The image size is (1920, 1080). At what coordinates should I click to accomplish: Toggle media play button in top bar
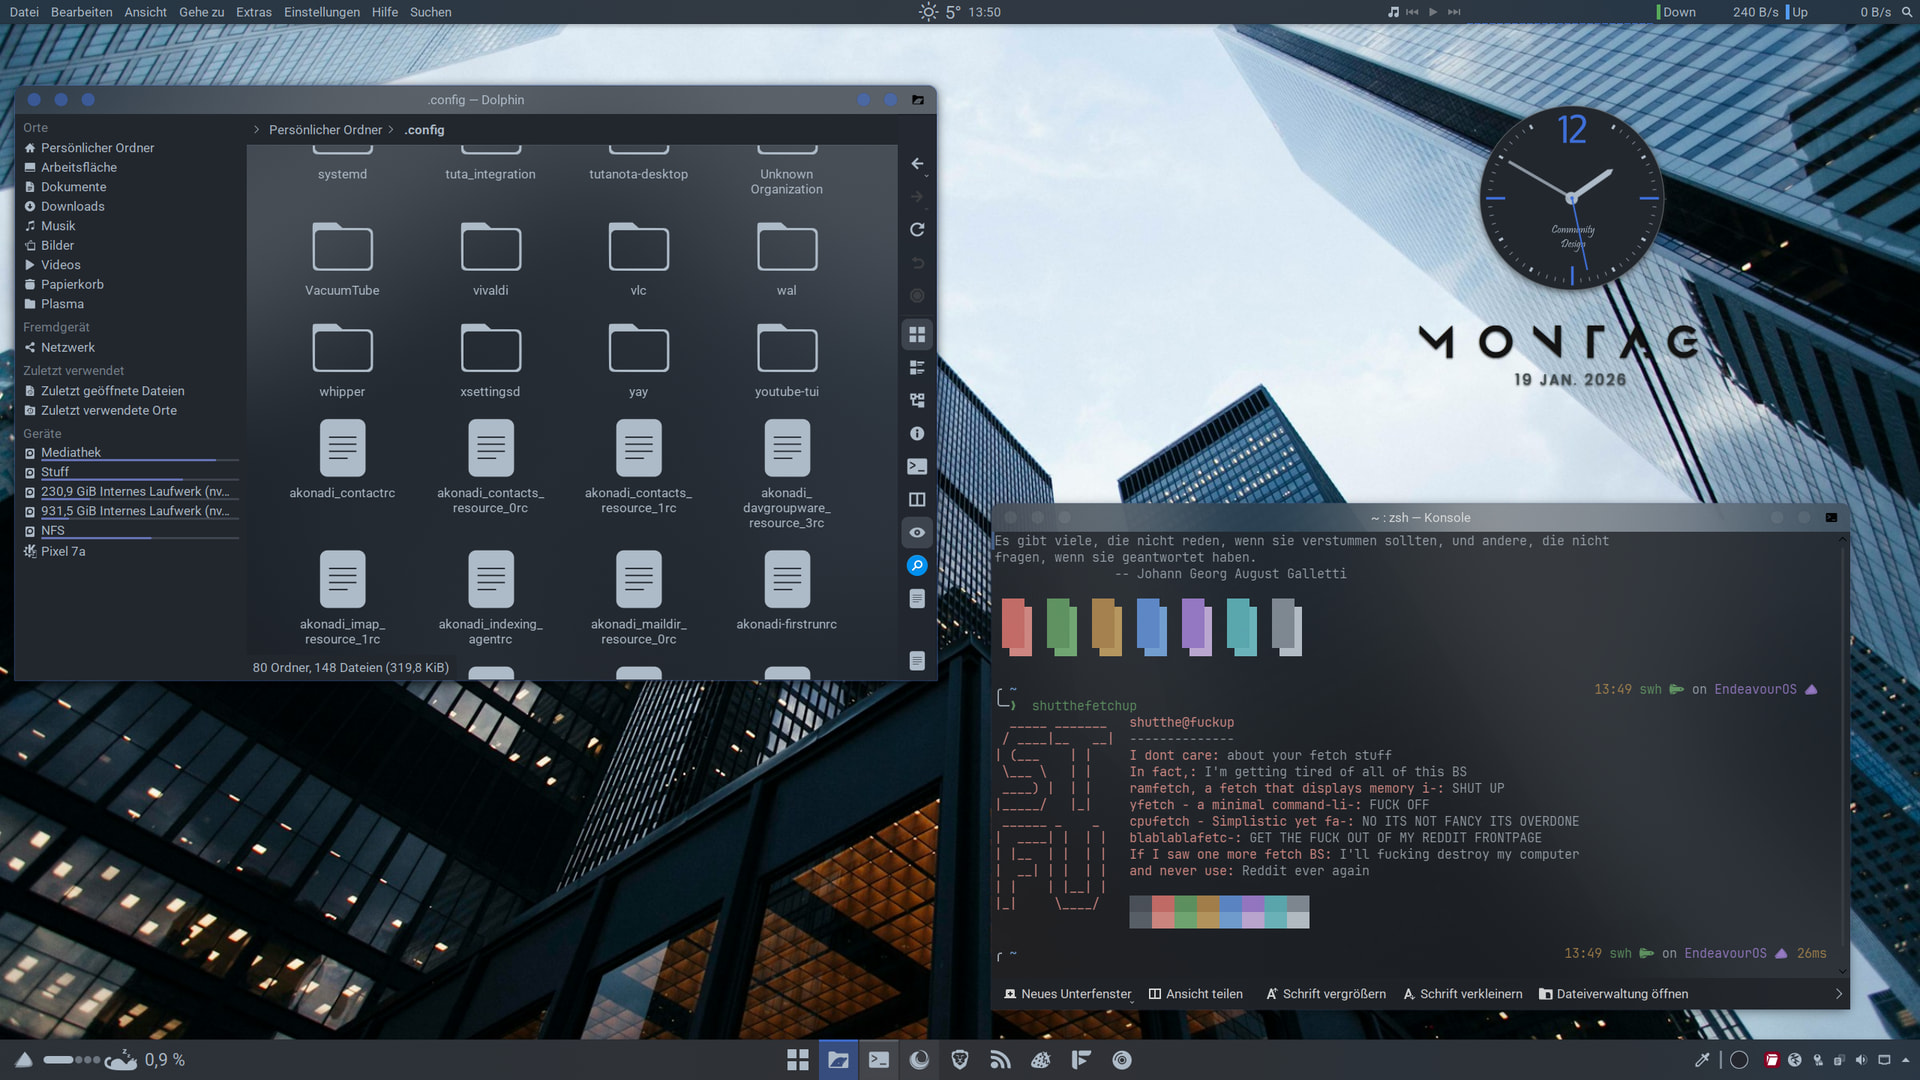coord(1433,12)
